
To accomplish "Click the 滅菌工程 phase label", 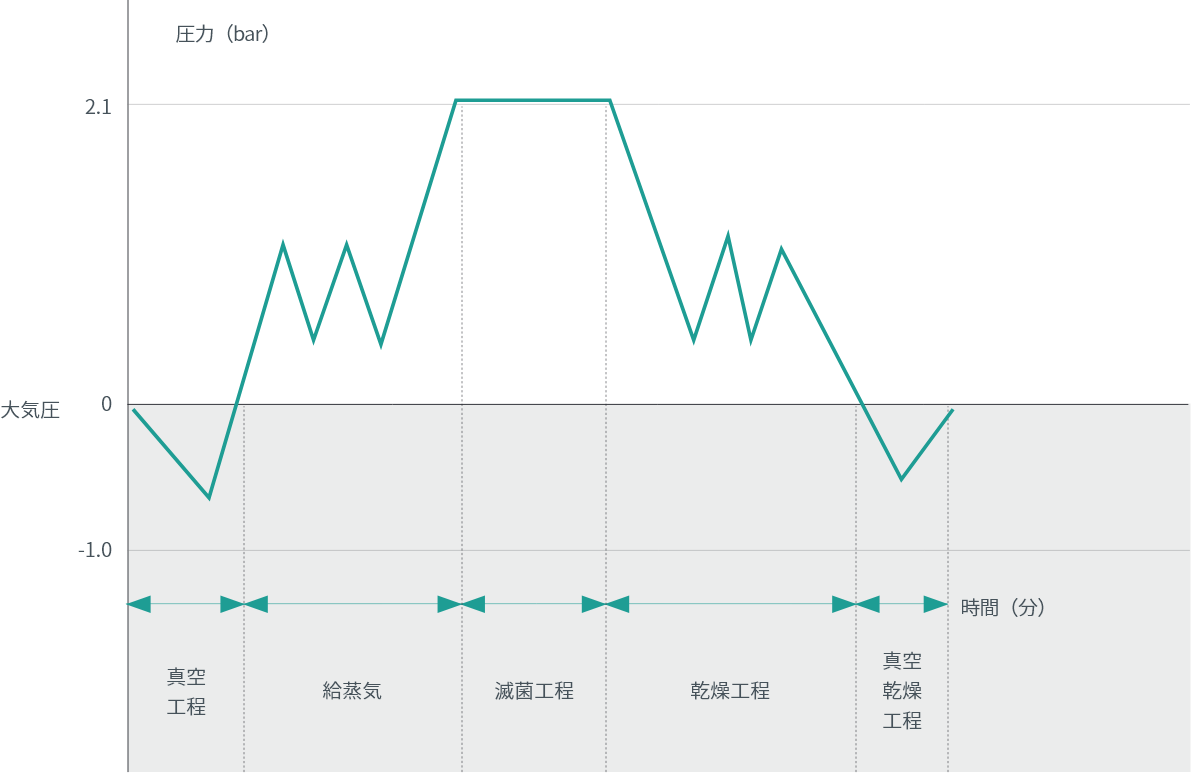I will pyautogui.click(x=534, y=691).
